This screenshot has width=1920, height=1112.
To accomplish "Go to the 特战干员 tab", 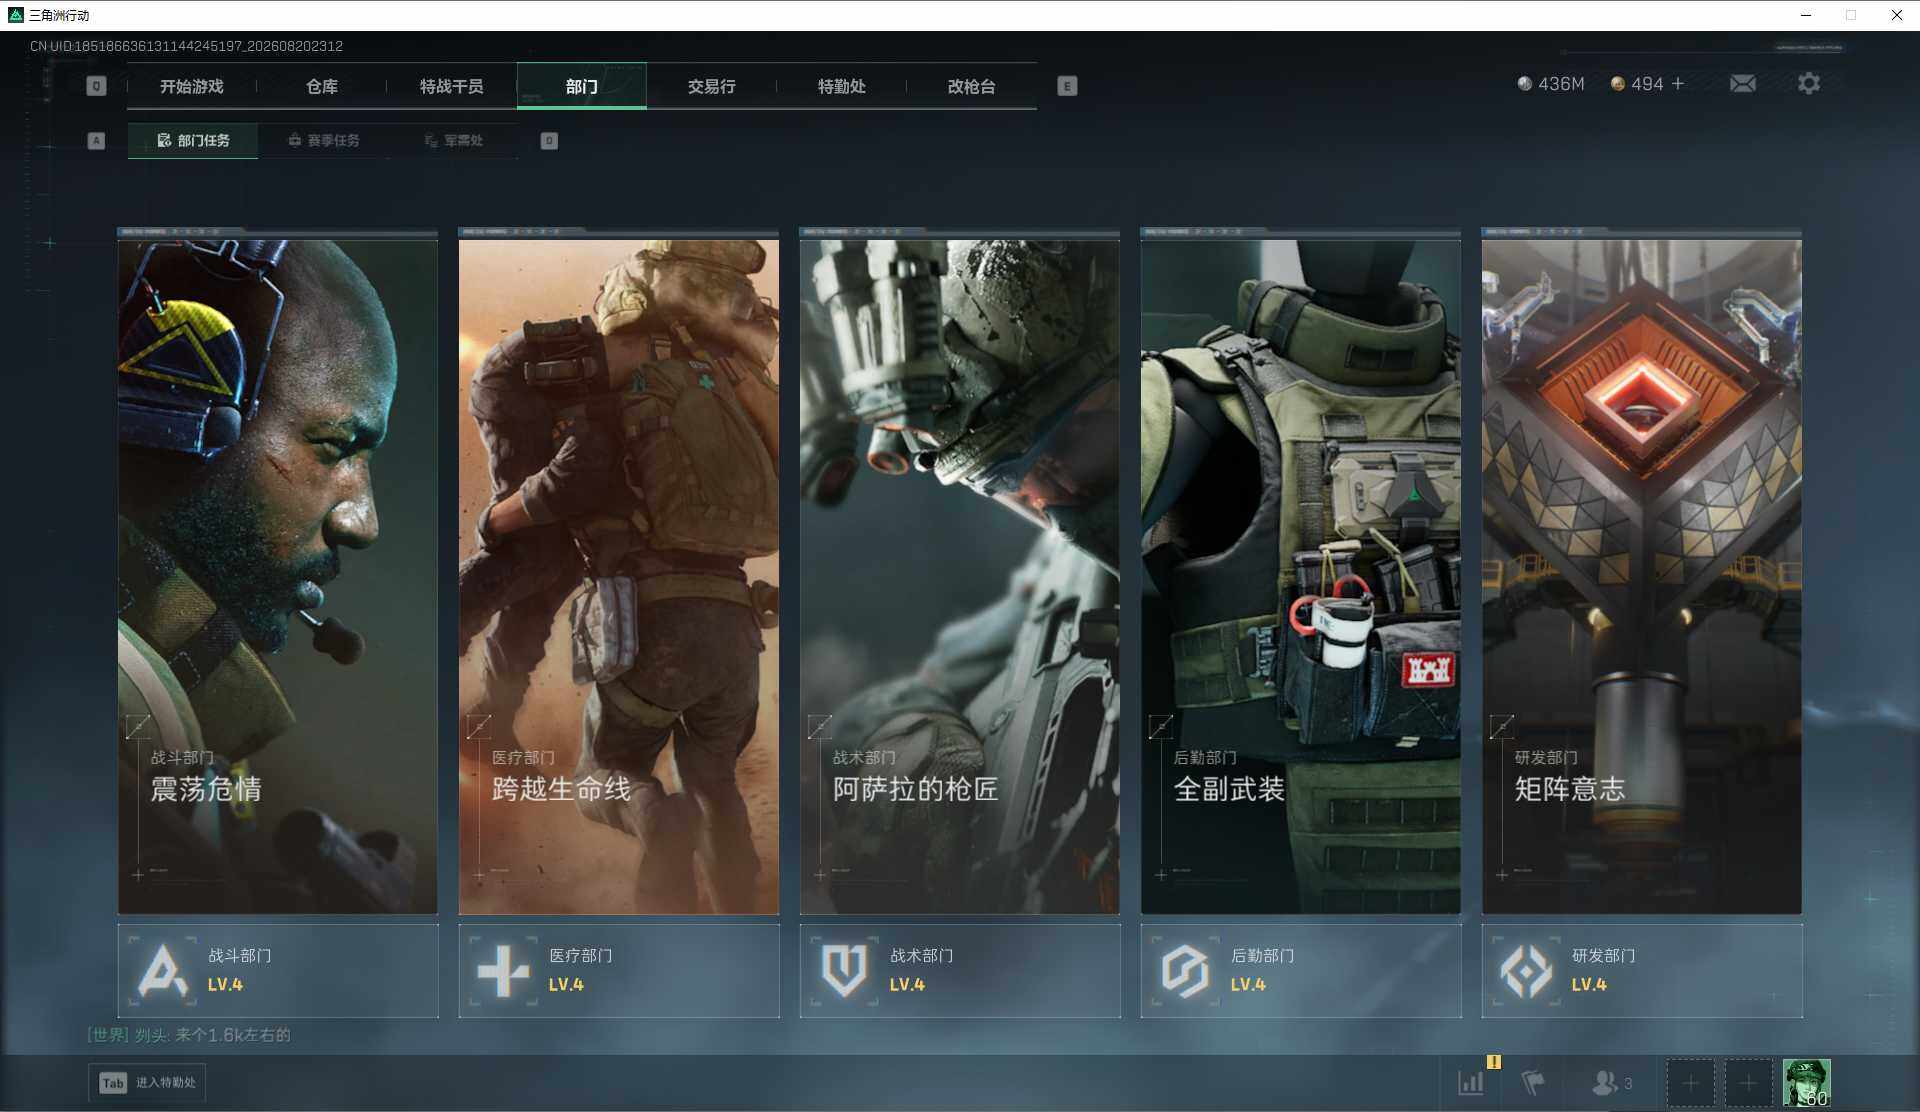I will point(452,86).
